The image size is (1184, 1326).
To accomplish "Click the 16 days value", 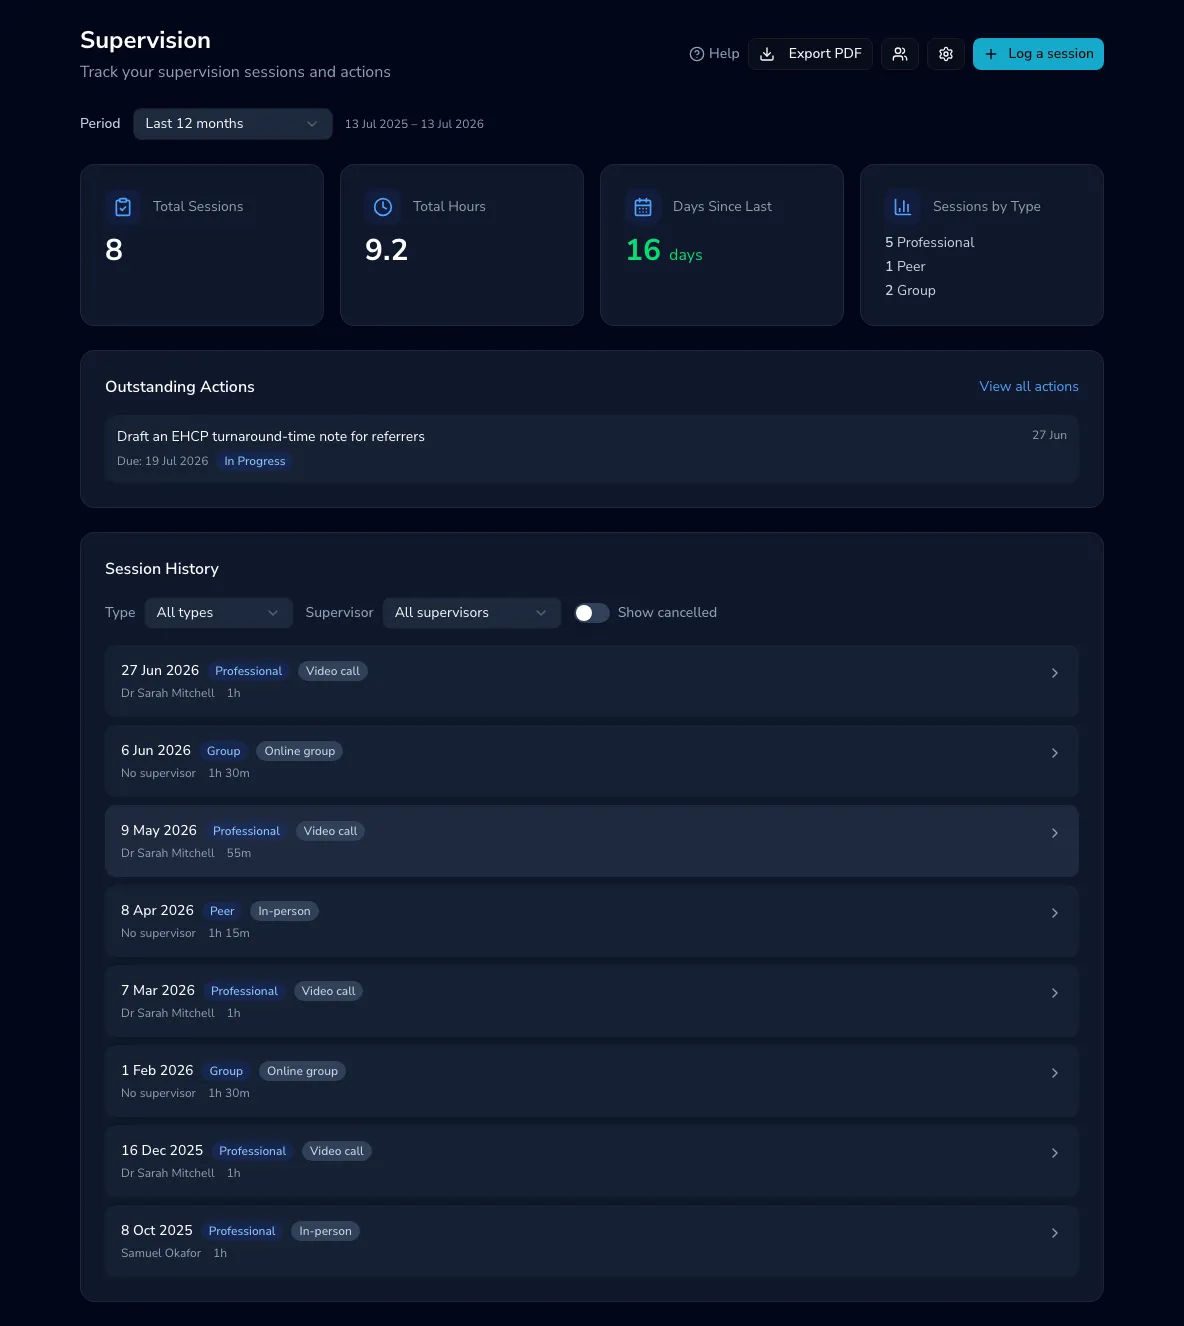I will pyautogui.click(x=664, y=251).
